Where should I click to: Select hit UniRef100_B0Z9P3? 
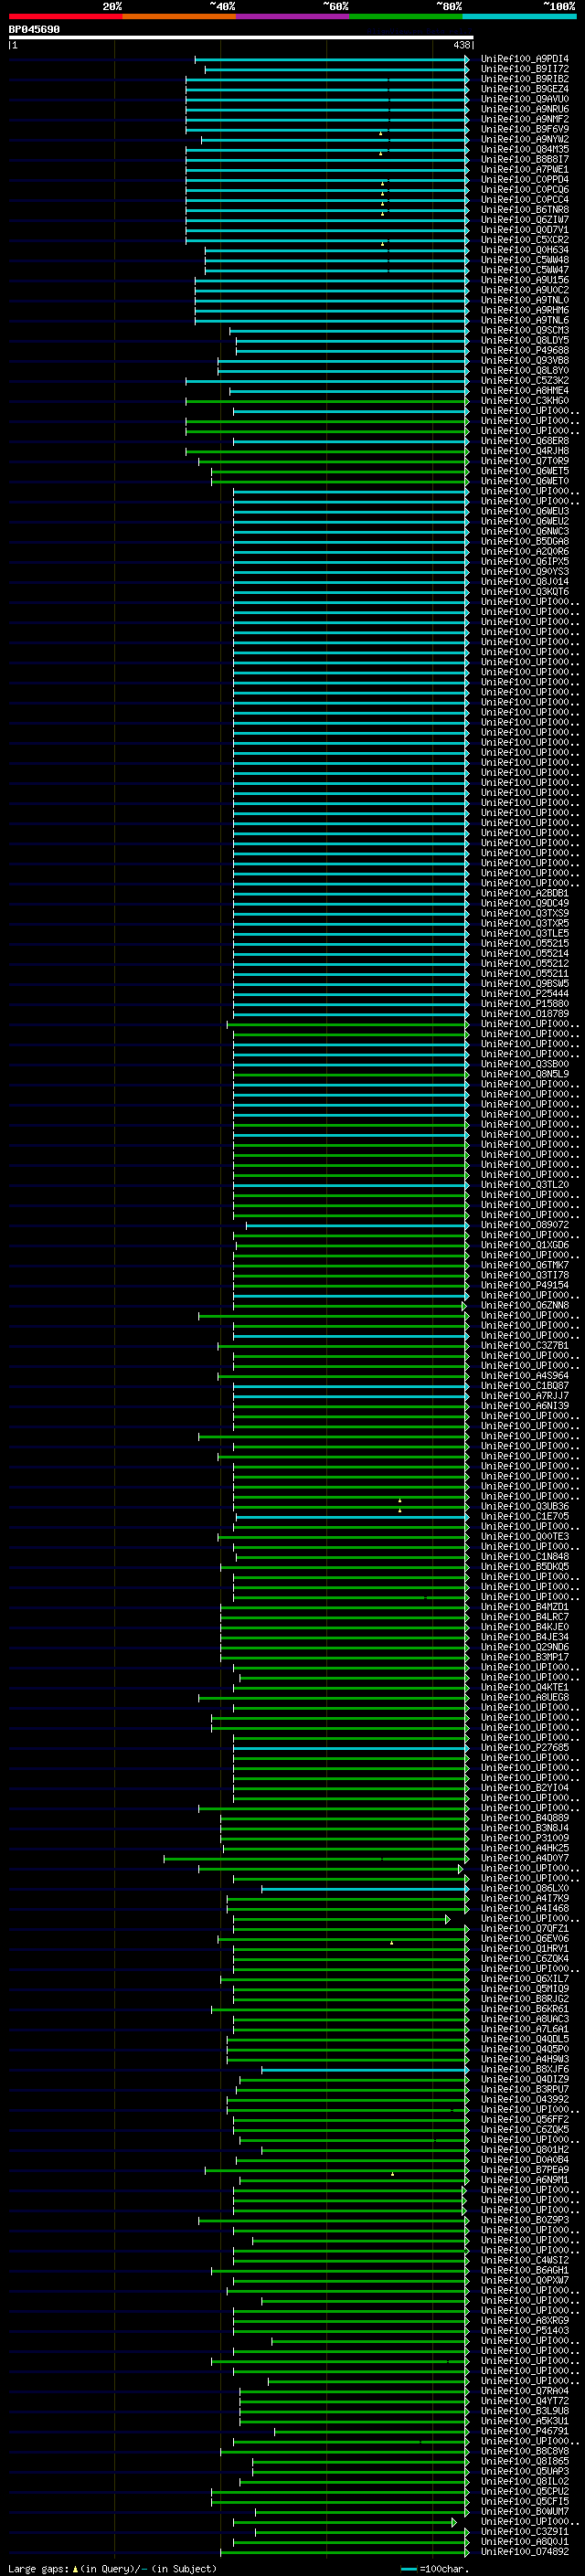[524, 2220]
